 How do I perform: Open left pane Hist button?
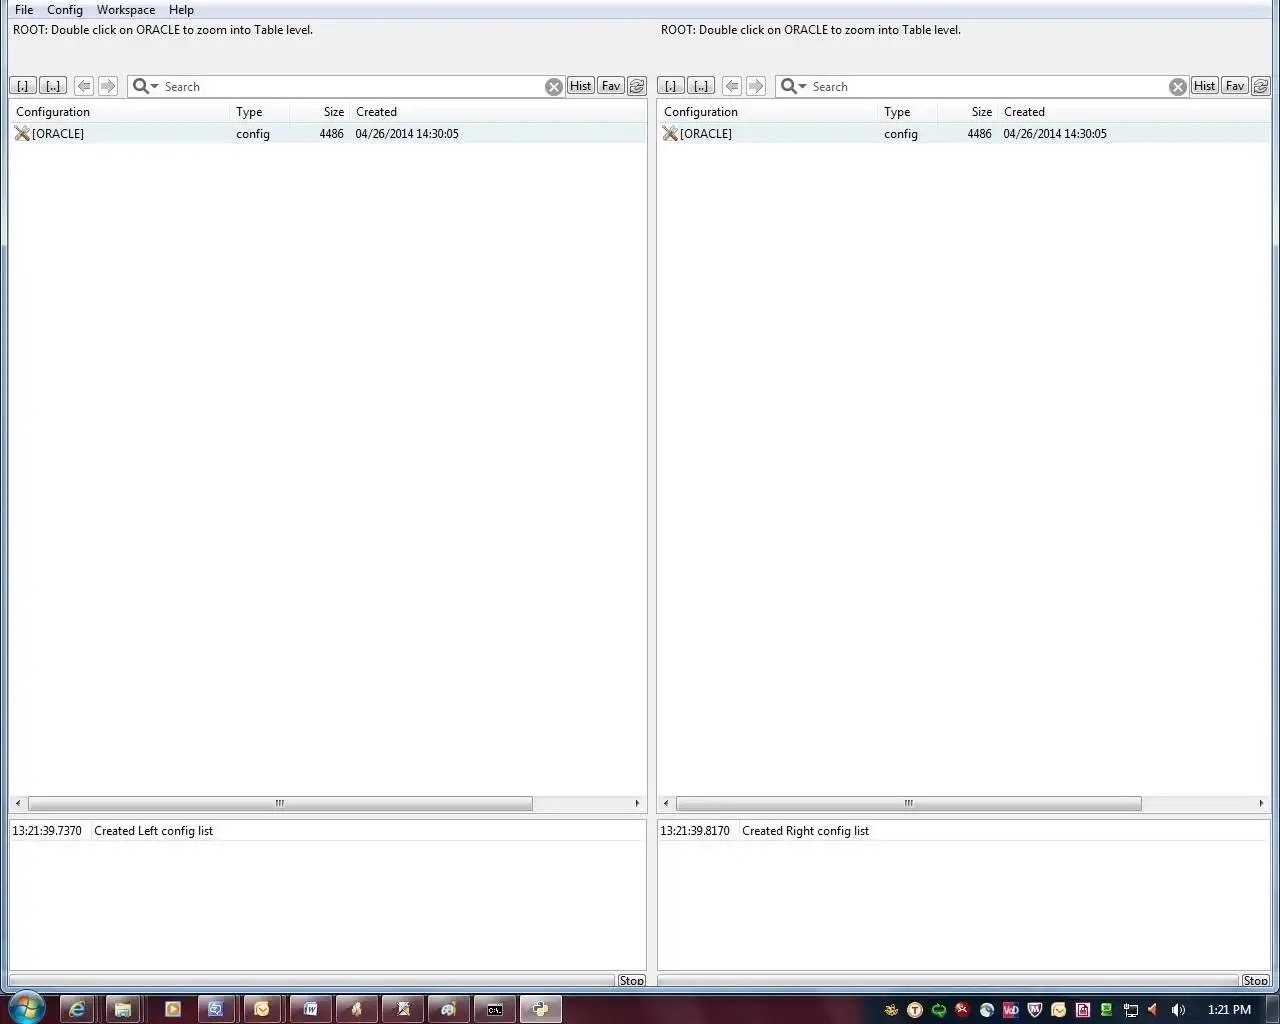tap(580, 86)
